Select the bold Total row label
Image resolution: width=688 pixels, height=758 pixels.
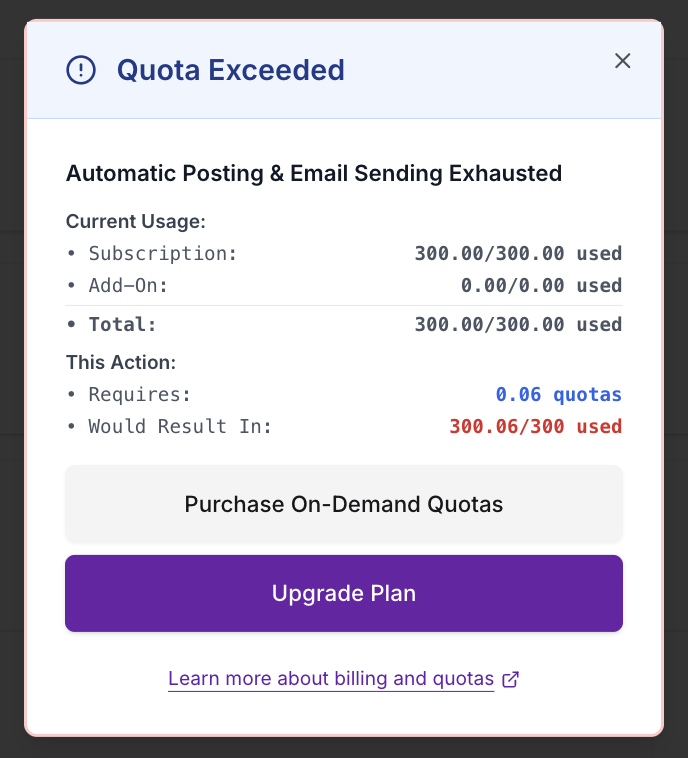tap(122, 325)
